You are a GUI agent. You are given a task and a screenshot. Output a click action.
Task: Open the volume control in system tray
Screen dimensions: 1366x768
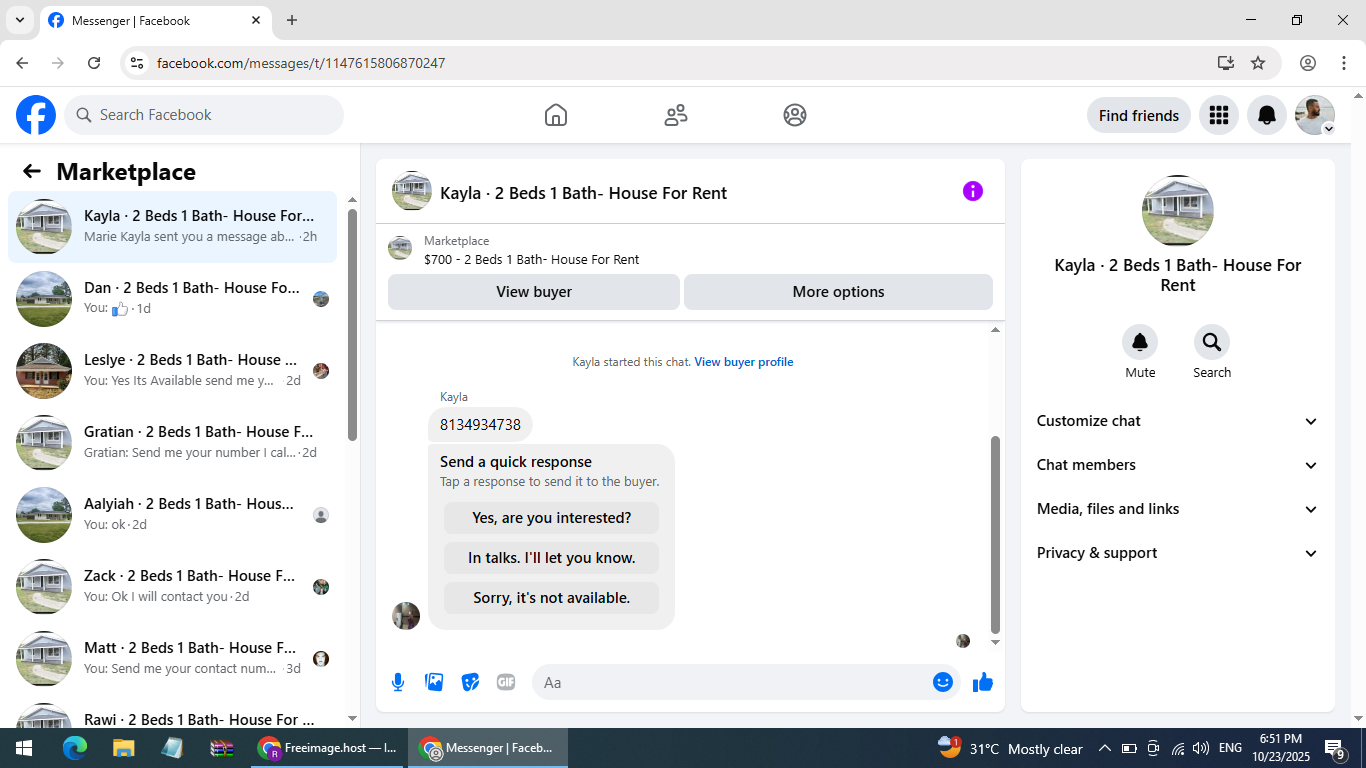tap(1200, 748)
